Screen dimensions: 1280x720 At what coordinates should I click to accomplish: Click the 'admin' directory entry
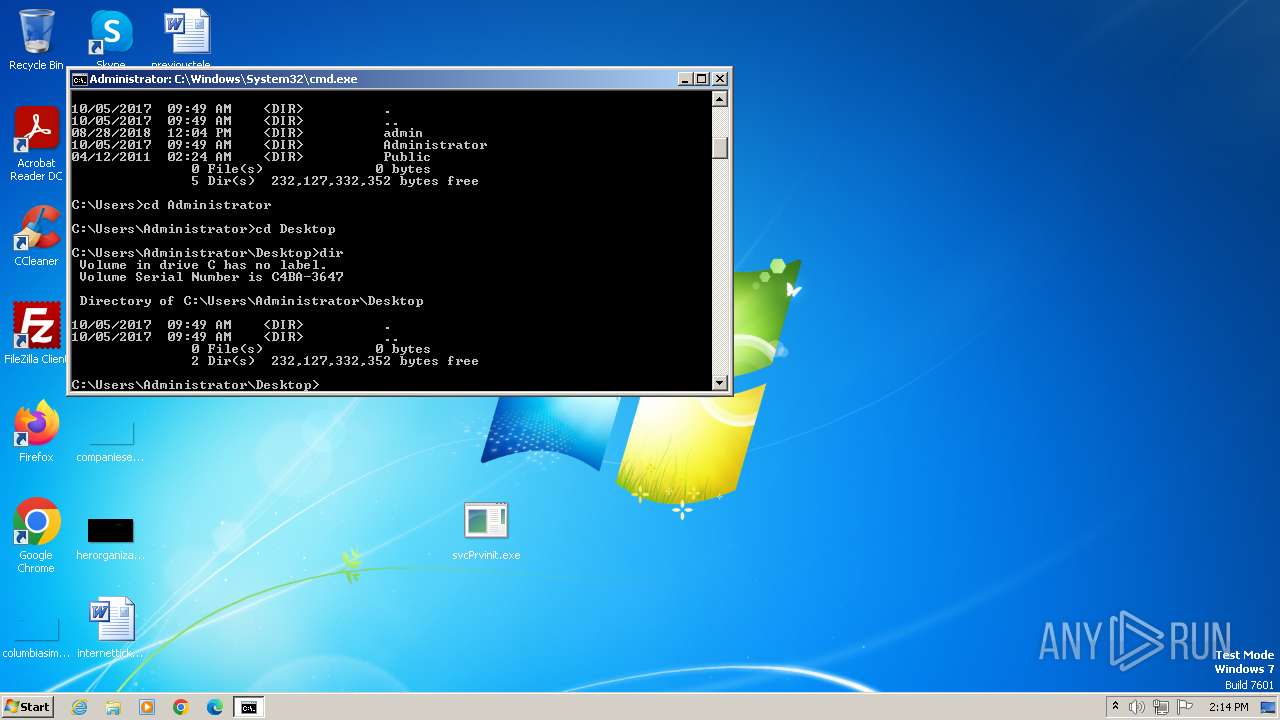pyautogui.click(x=403, y=133)
